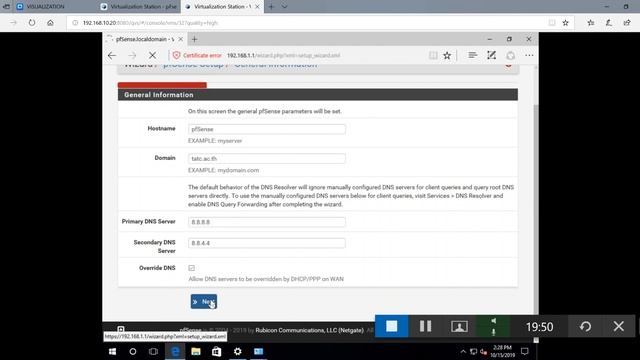Viewport: 640px width, 360px height.
Task: Focus the Primary DNS Server field
Action: [267, 222]
